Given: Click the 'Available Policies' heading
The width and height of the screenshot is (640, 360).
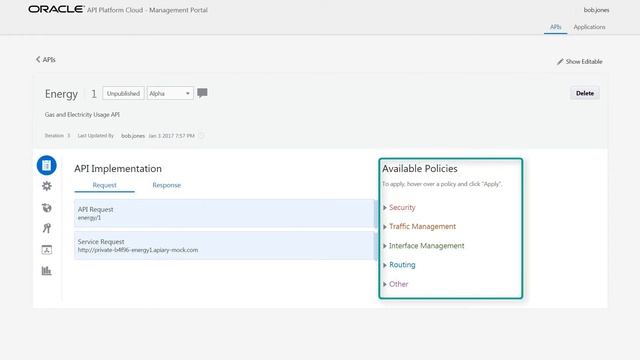Looking at the screenshot, I should [420, 169].
